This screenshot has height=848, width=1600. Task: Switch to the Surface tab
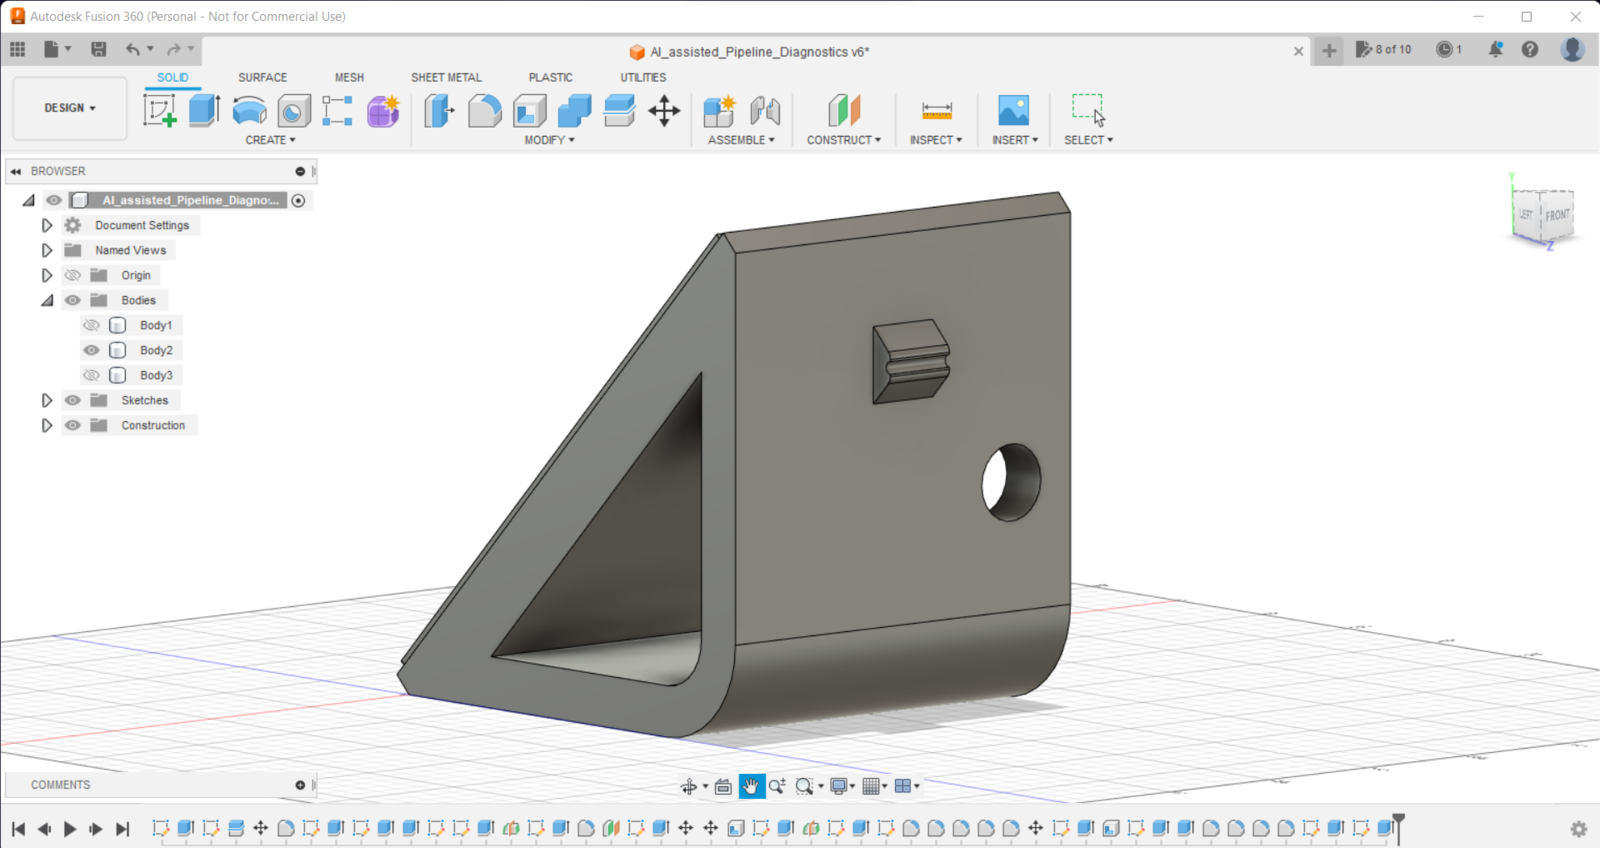coord(262,77)
